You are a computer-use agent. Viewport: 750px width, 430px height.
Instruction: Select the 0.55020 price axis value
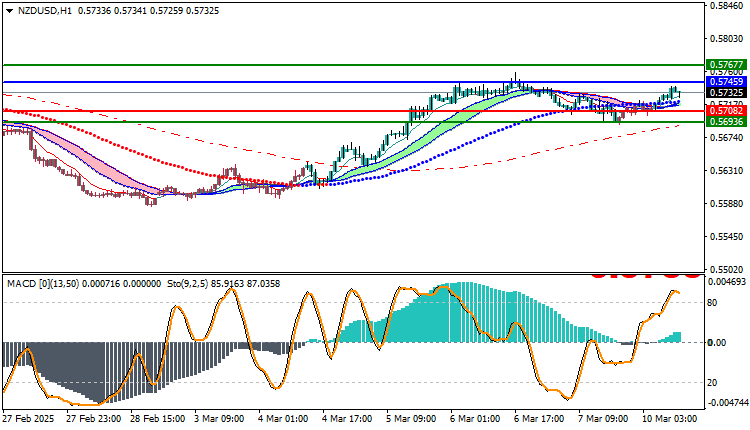coord(727,270)
